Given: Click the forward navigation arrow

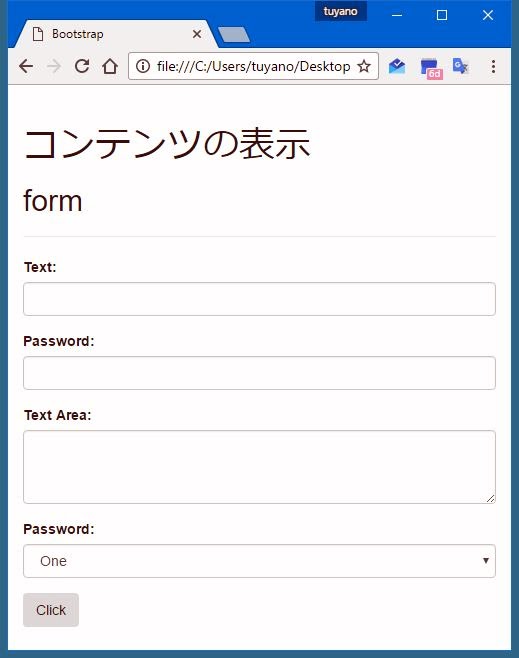Looking at the screenshot, I should pyautogui.click(x=54, y=66).
